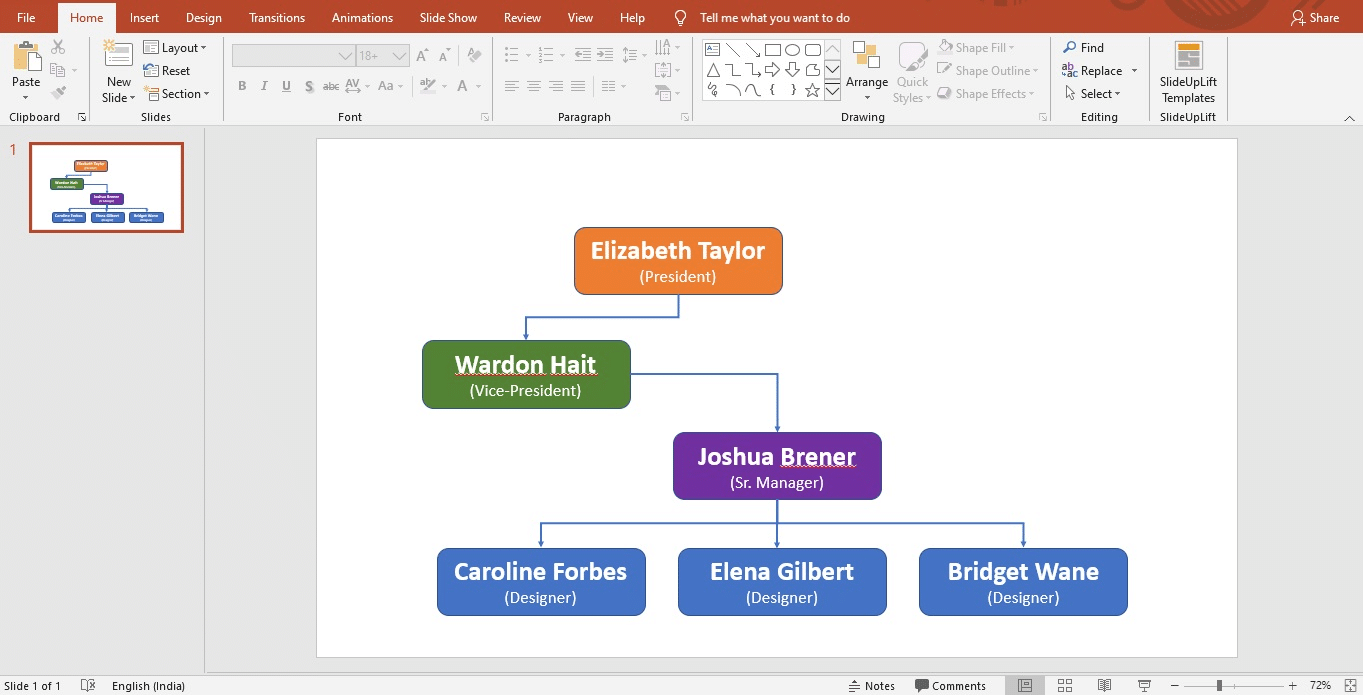Click zoom in on the zoom slider

pyautogui.click(x=1291, y=685)
